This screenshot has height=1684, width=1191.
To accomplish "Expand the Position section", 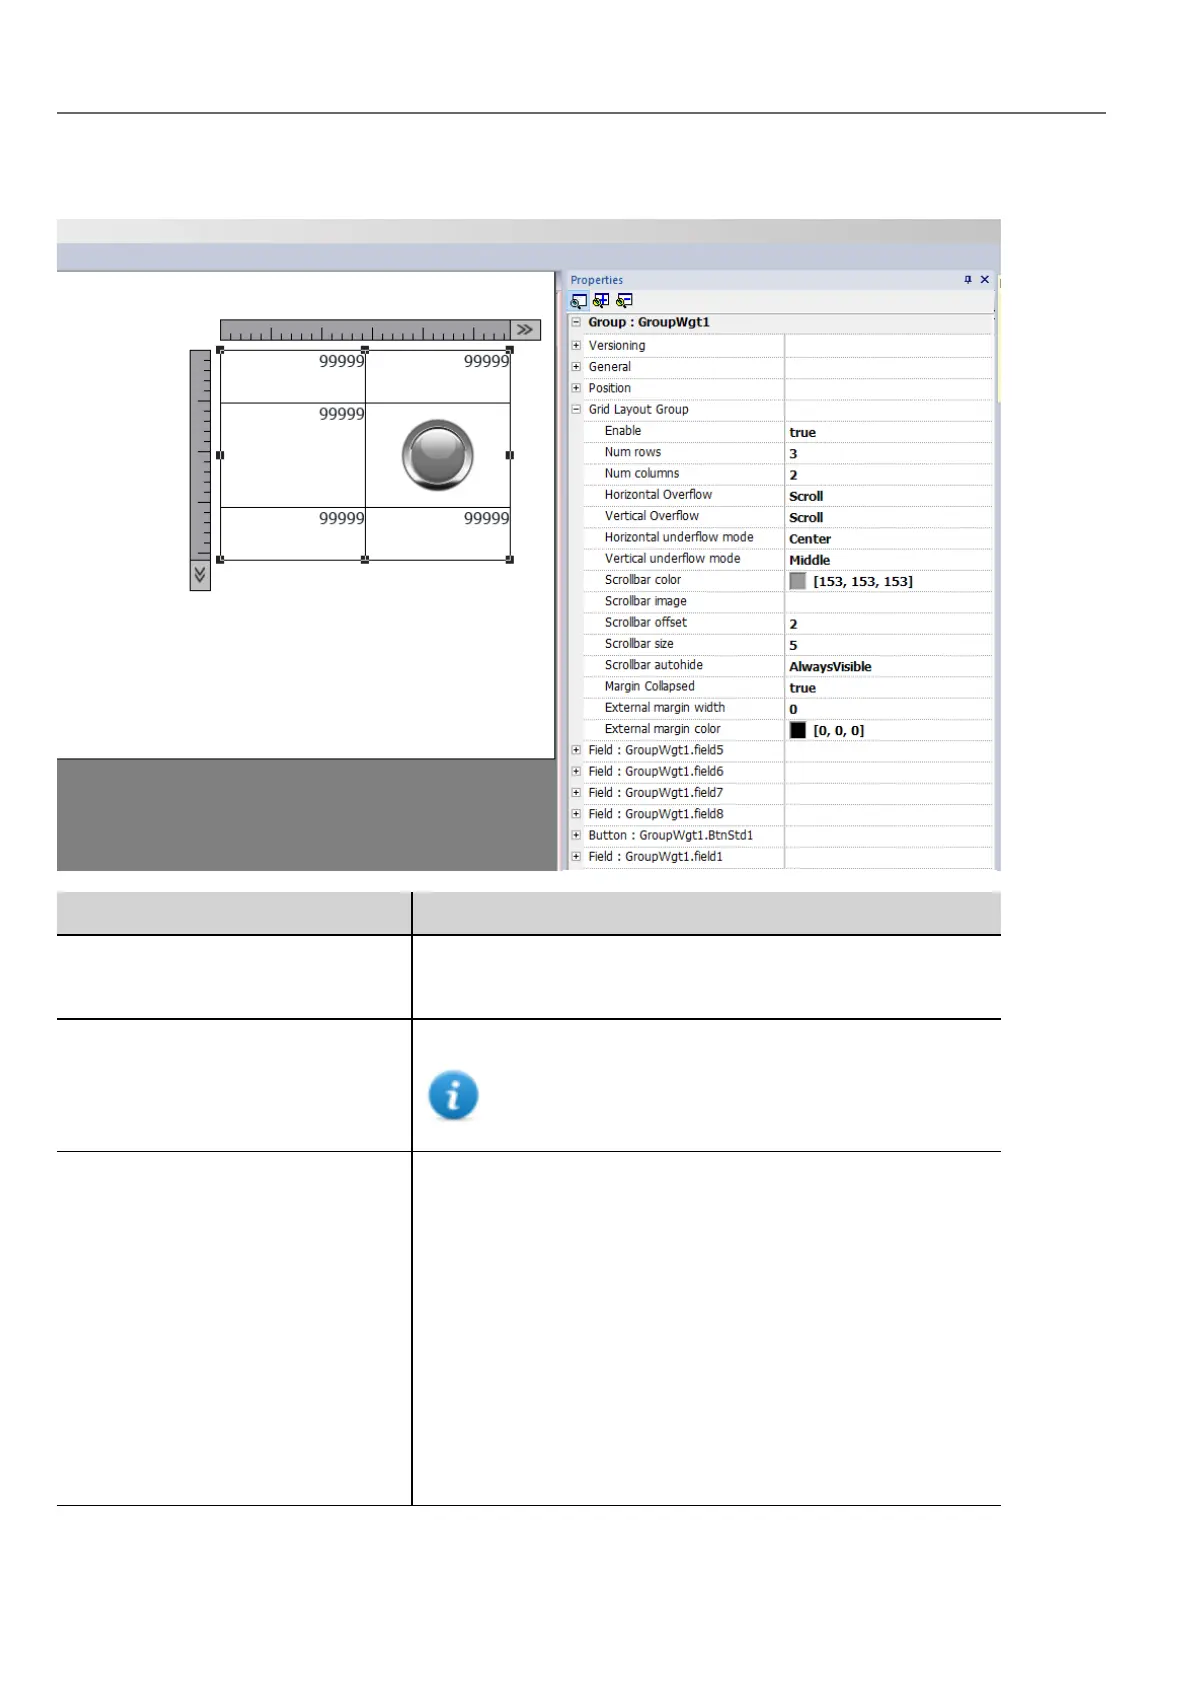I will 576,388.
